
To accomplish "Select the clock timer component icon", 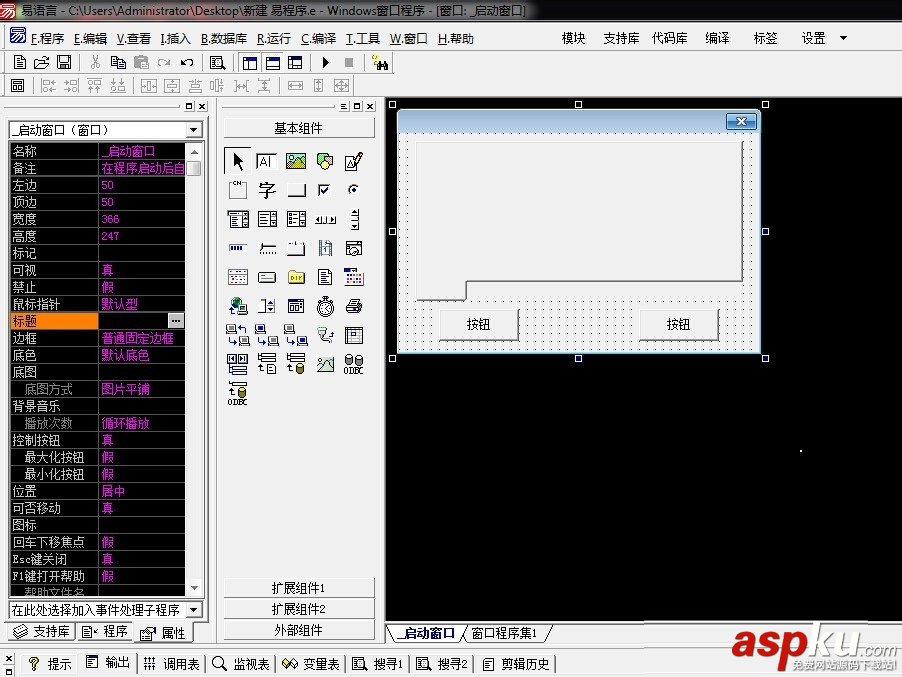I will tap(325, 306).
